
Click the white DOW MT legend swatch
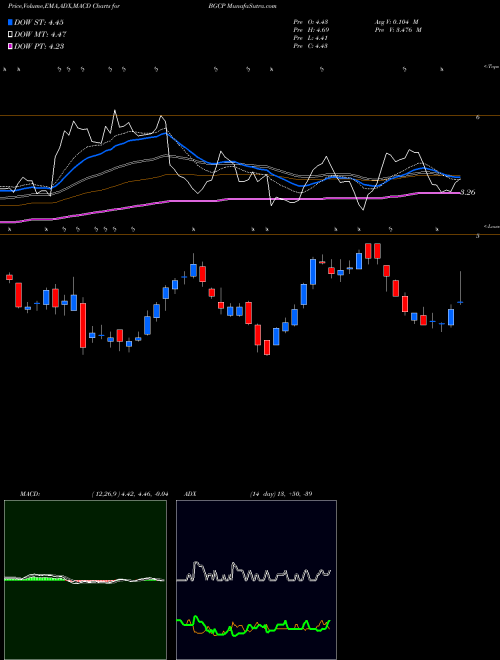pos(11,35)
